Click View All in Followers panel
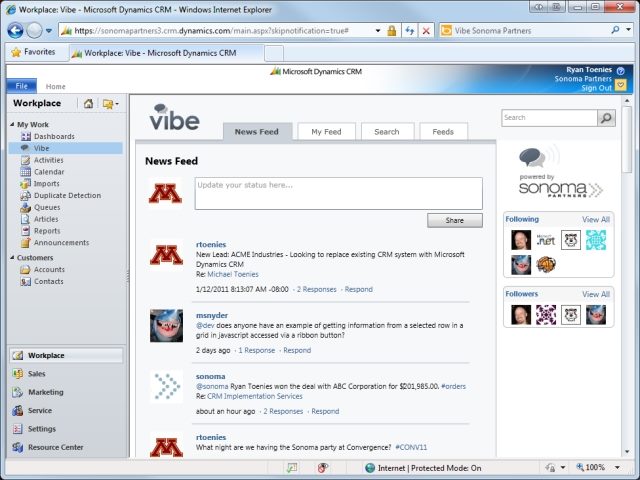The height and width of the screenshot is (480, 640). point(596,294)
